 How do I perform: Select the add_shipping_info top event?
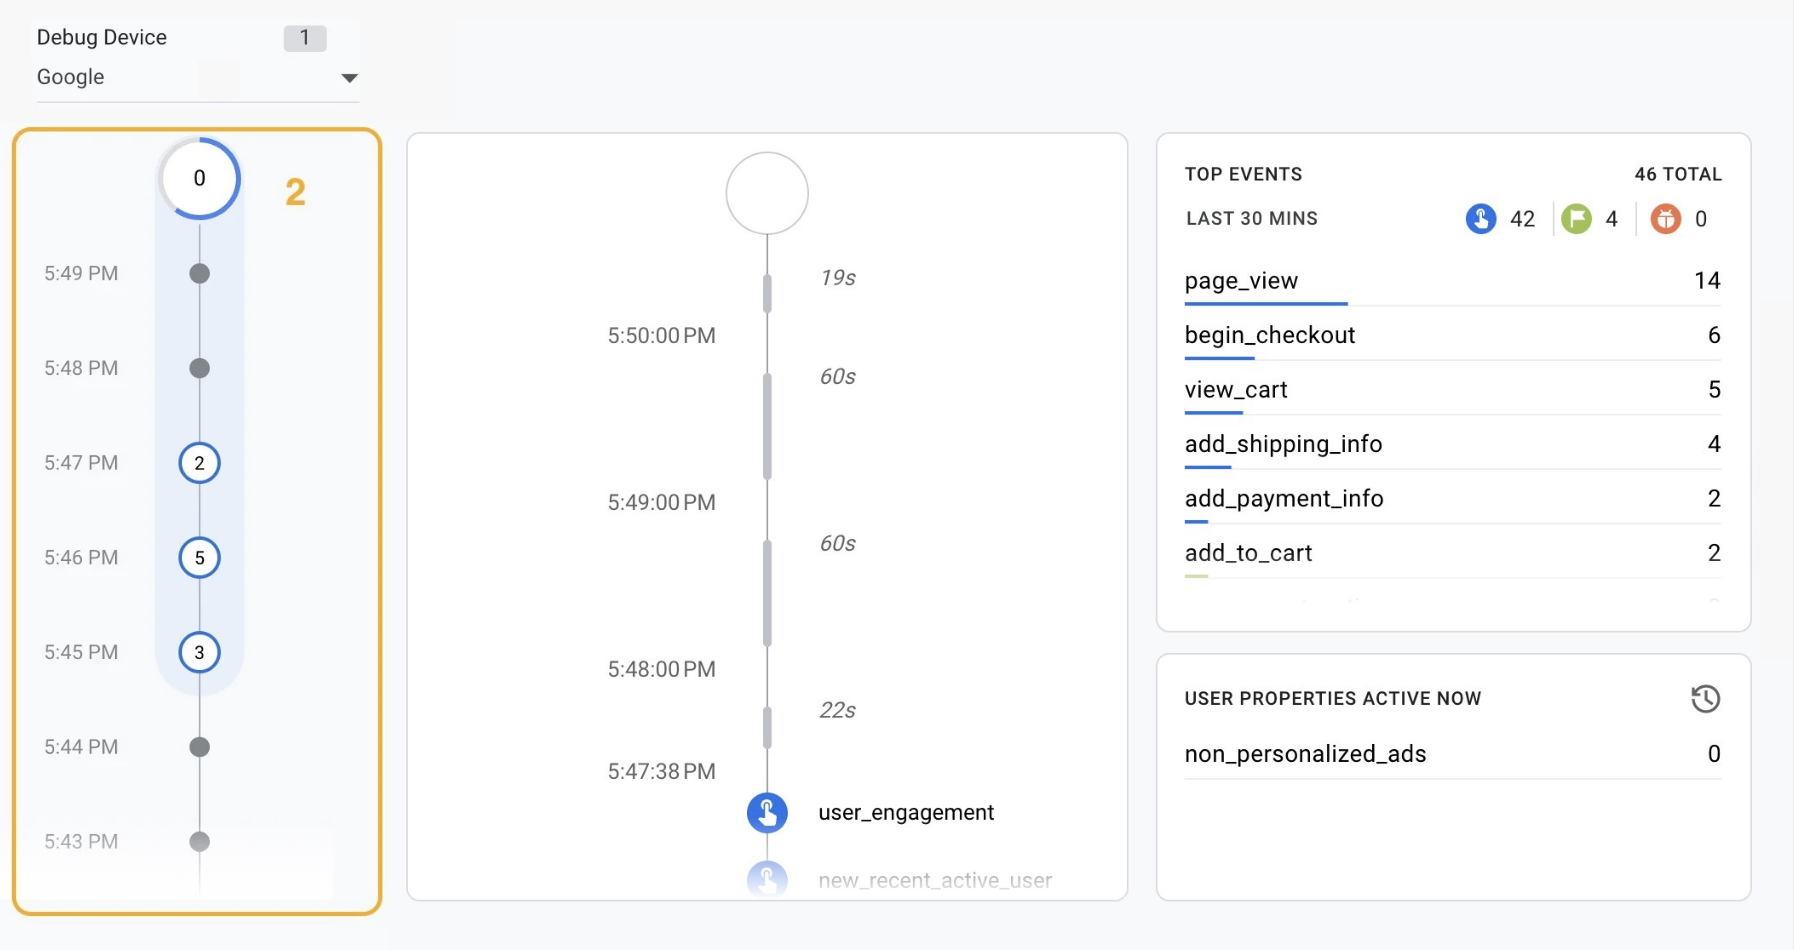(1450, 444)
